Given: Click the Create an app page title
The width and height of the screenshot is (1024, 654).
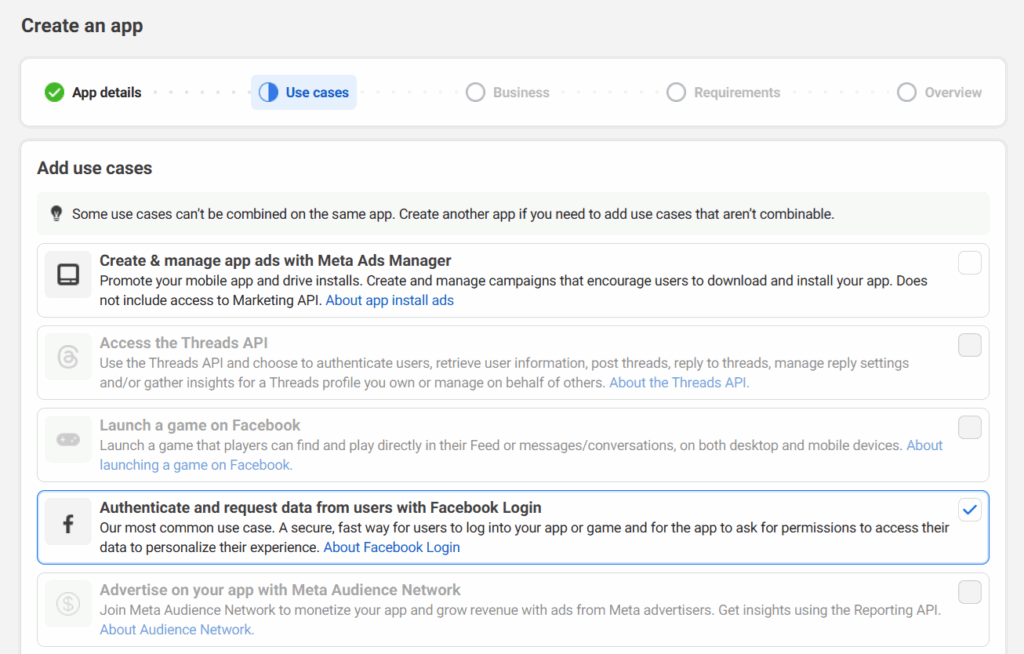Looking at the screenshot, I should click(82, 25).
